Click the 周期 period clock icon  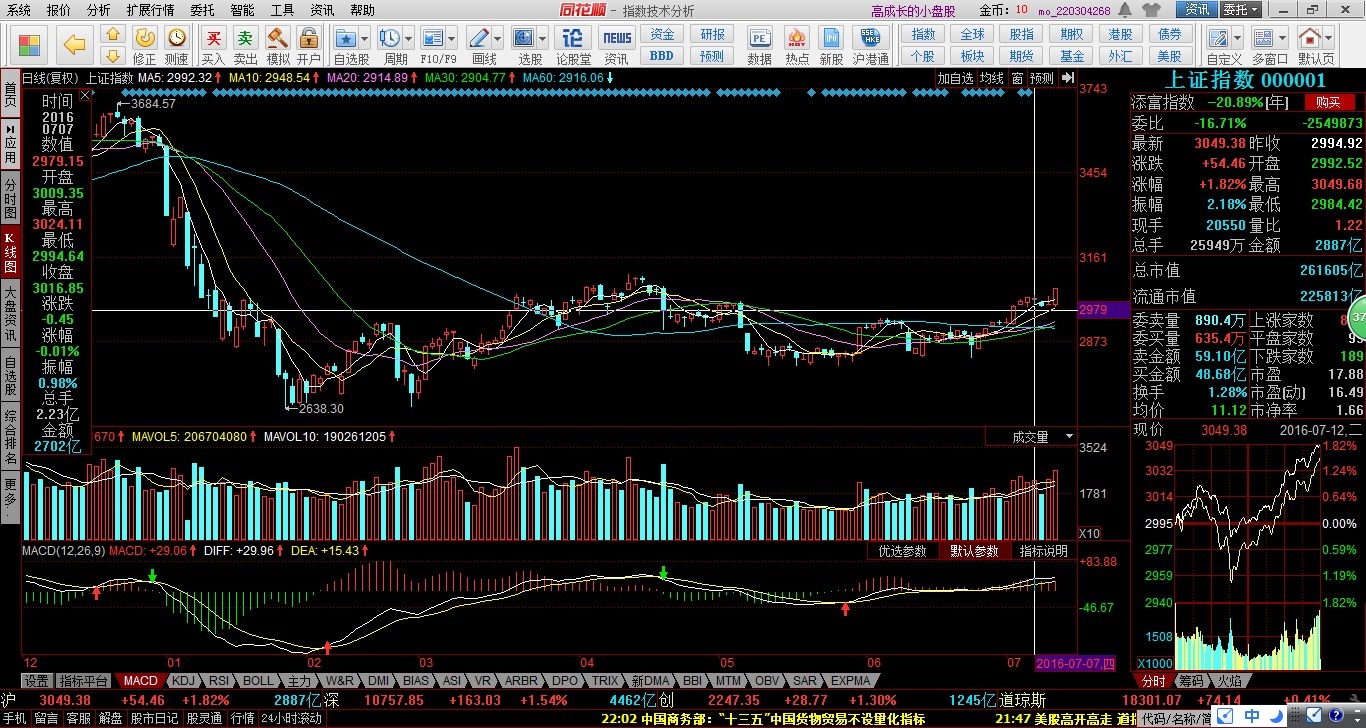click(389, 38)
